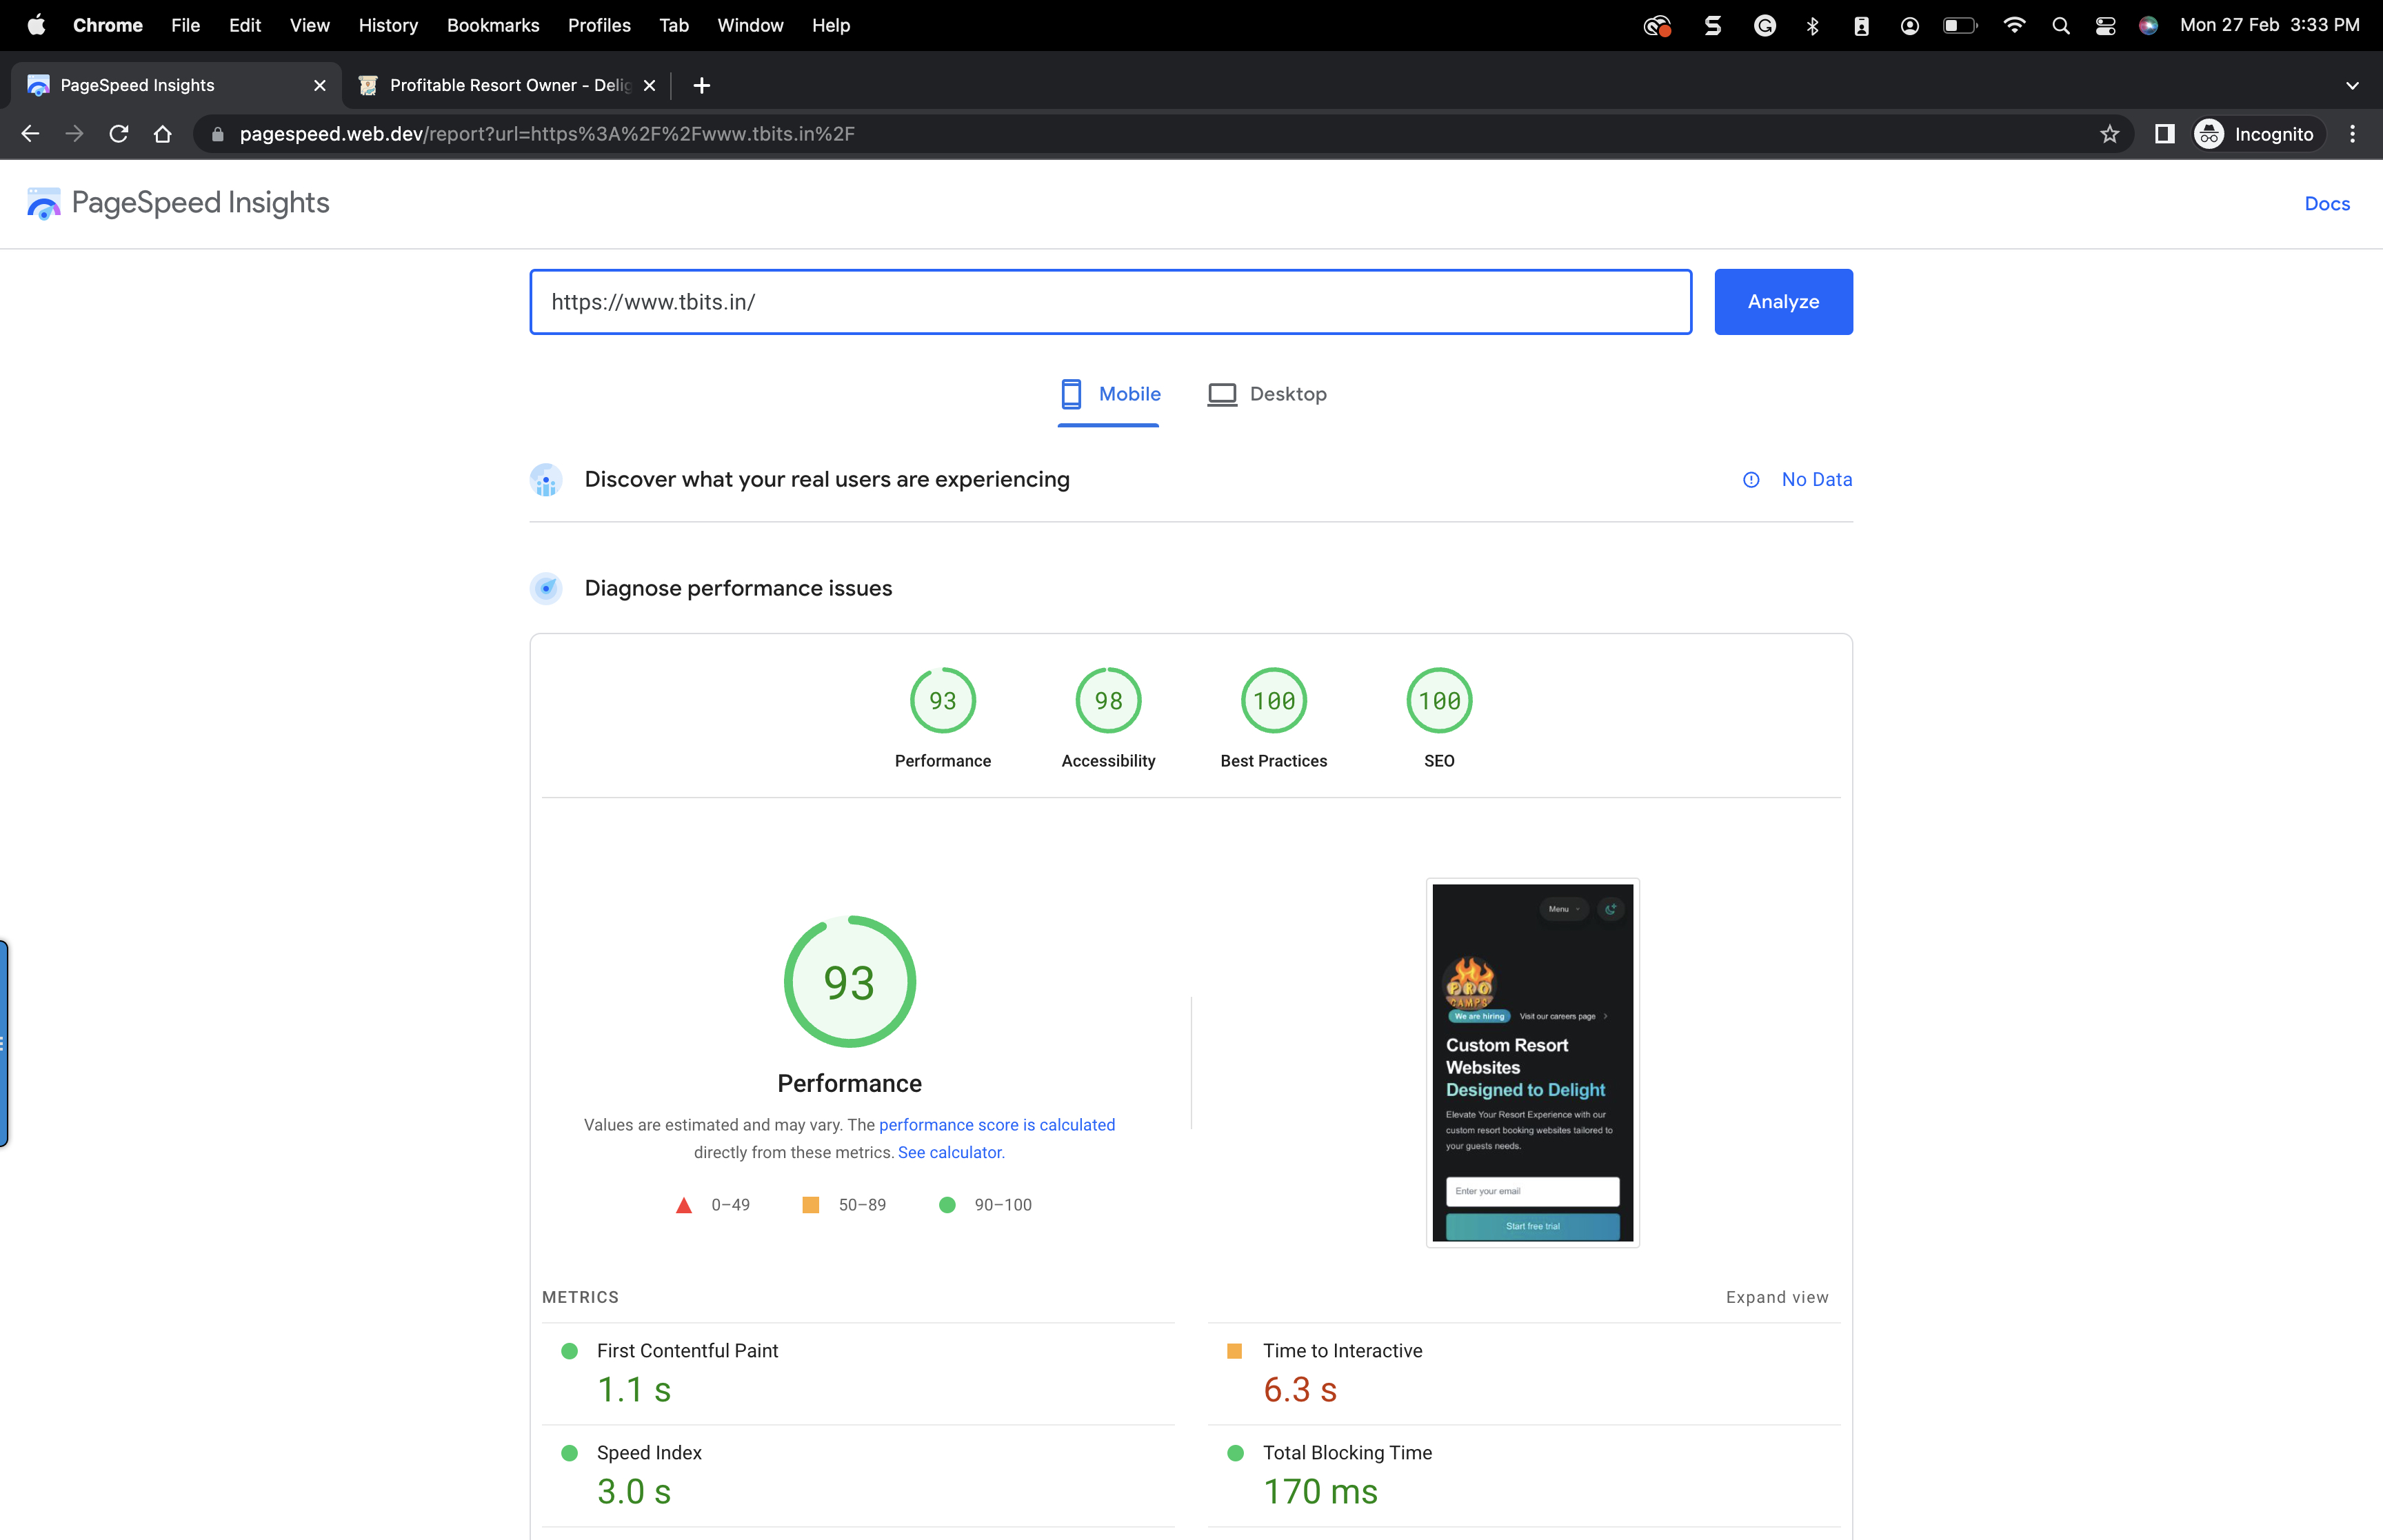Click the First Contentful Paint metric label
2383x1540 pixels.
point(687,1352)
